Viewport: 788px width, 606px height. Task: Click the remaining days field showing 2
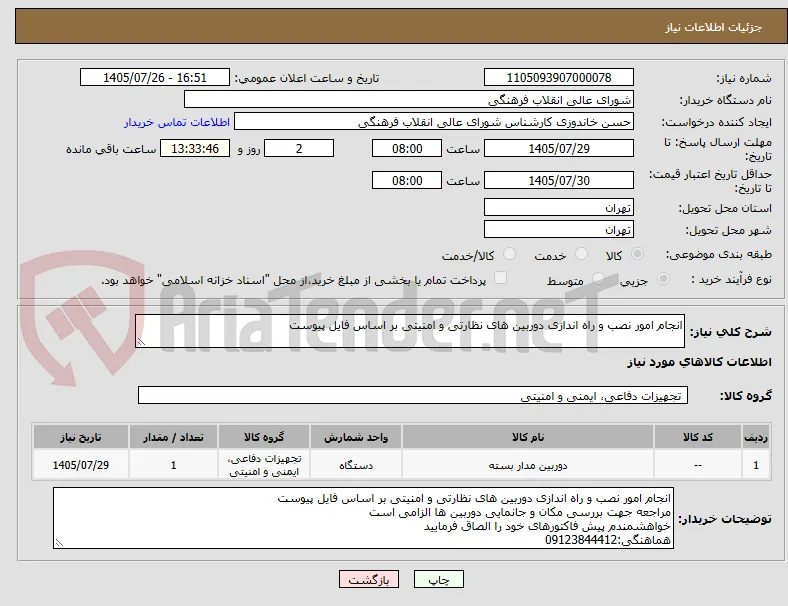pyautogui.click(x=299, y=149)
